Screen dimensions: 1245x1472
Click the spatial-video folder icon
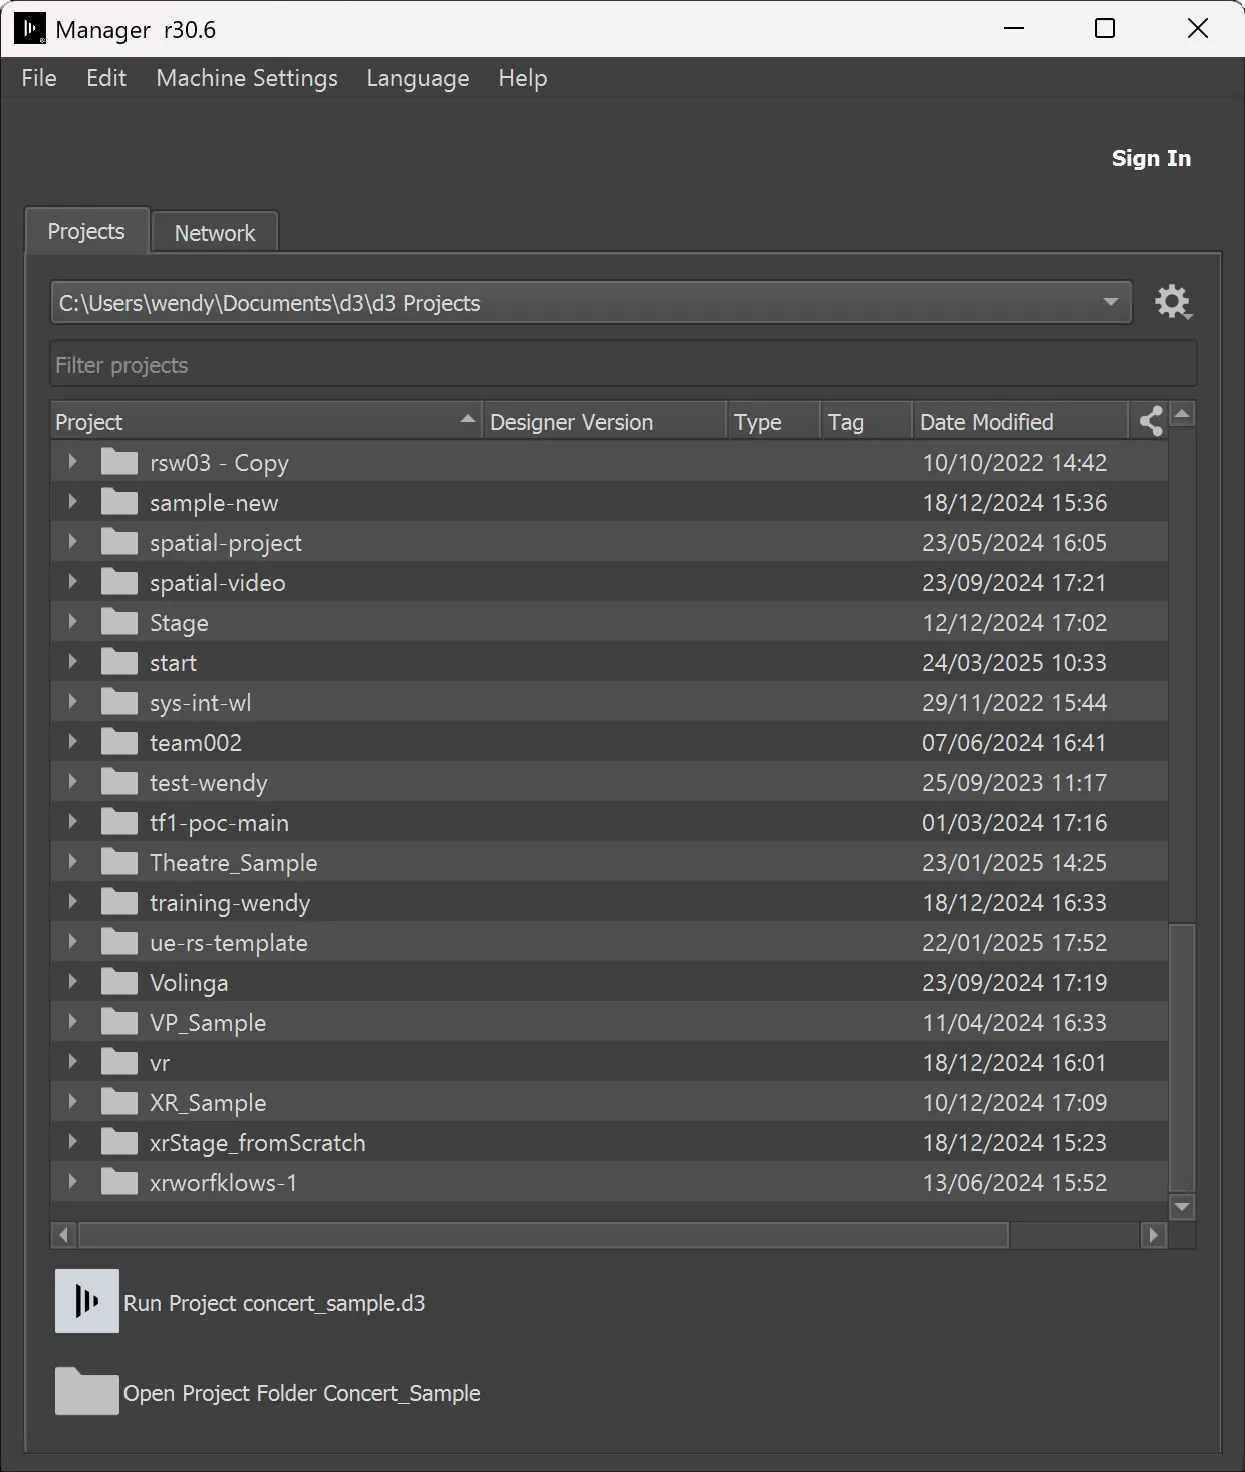point(119,582)
